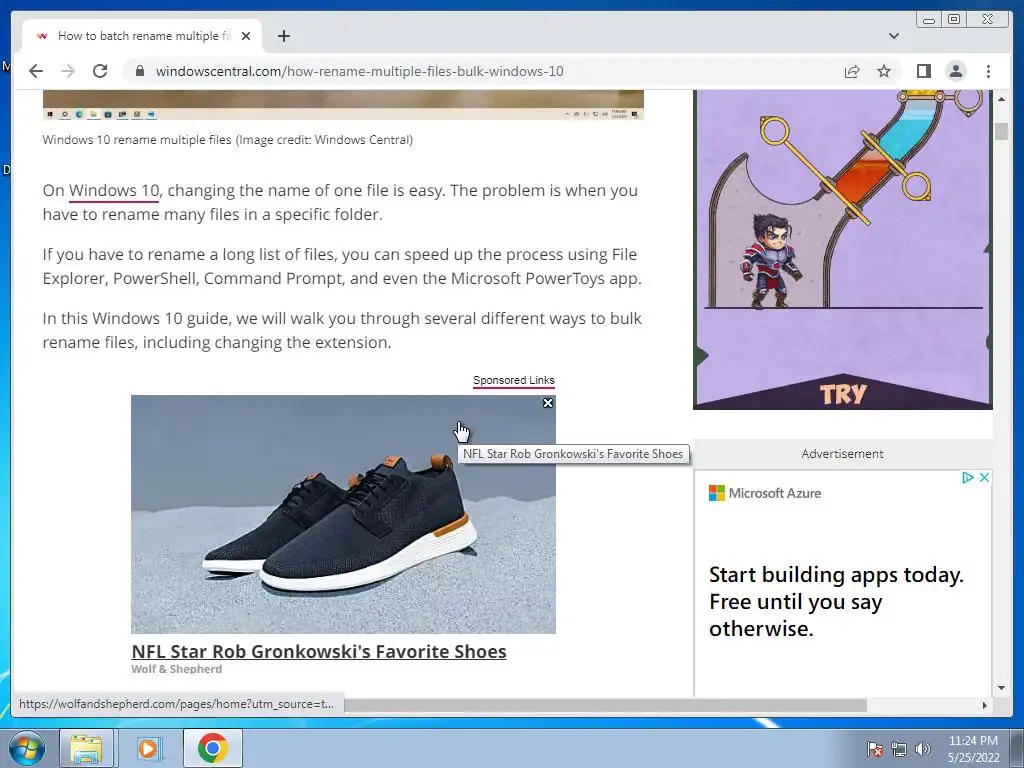Launch Windows Media Player from taskbar
This screenshot has width=1024, height=768.
tap(148, 748)
